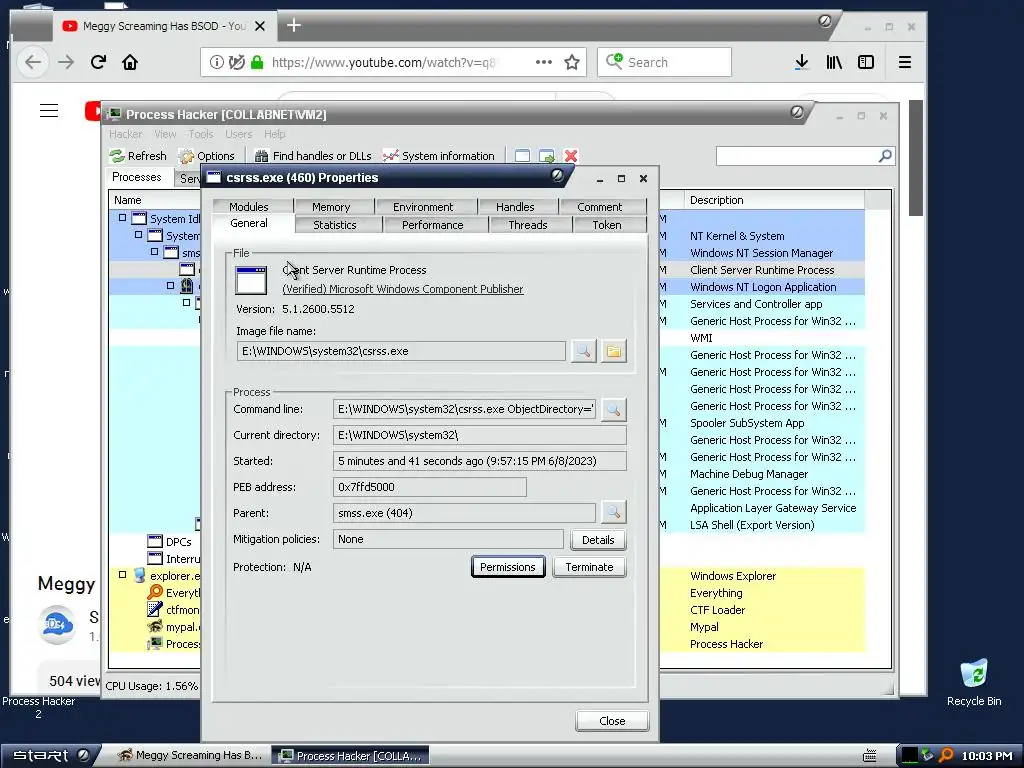Go back in the browser
Screen dimensions: 1024x768
pos(33,63)
